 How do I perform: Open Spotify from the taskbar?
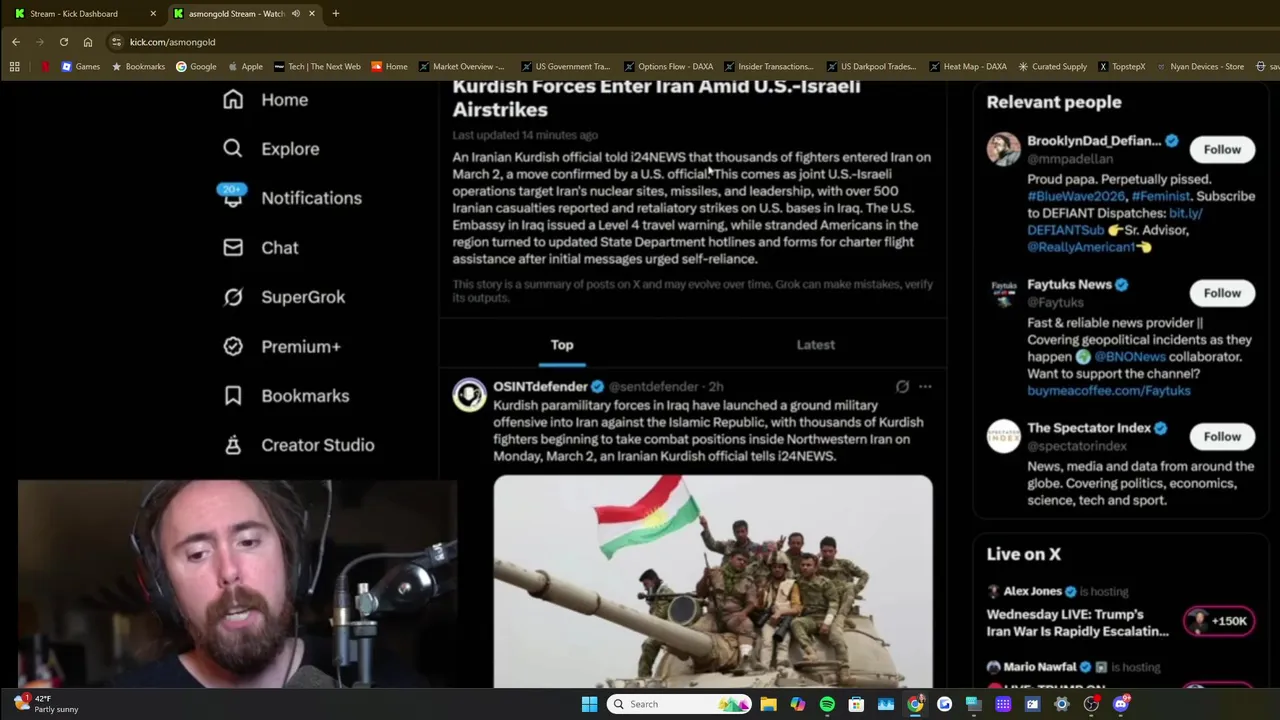click(827, 704)
